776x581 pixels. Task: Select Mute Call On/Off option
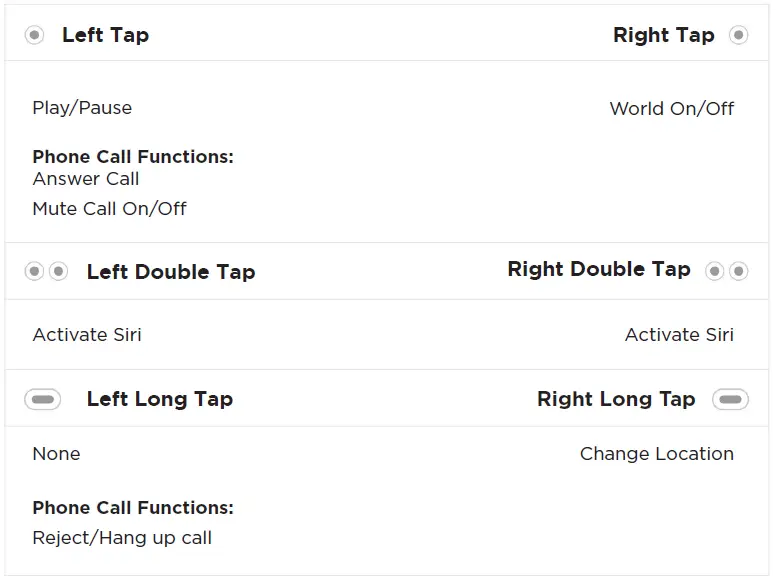tap(109, 209)
